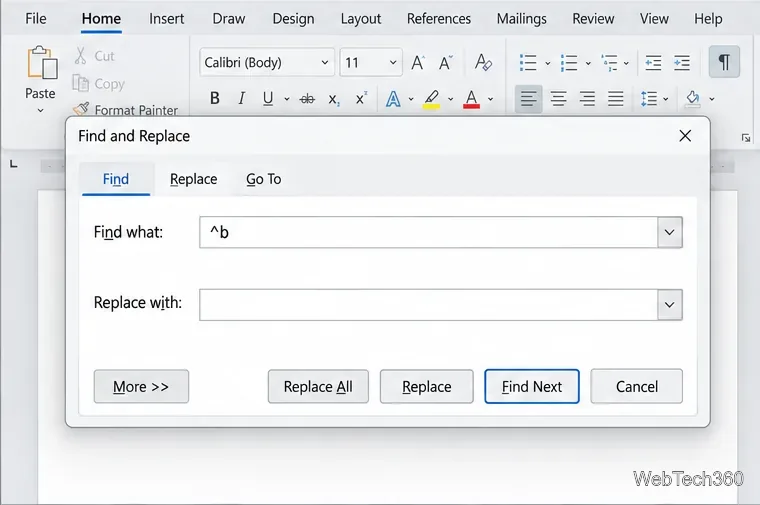Click in the Find what field

428,232
